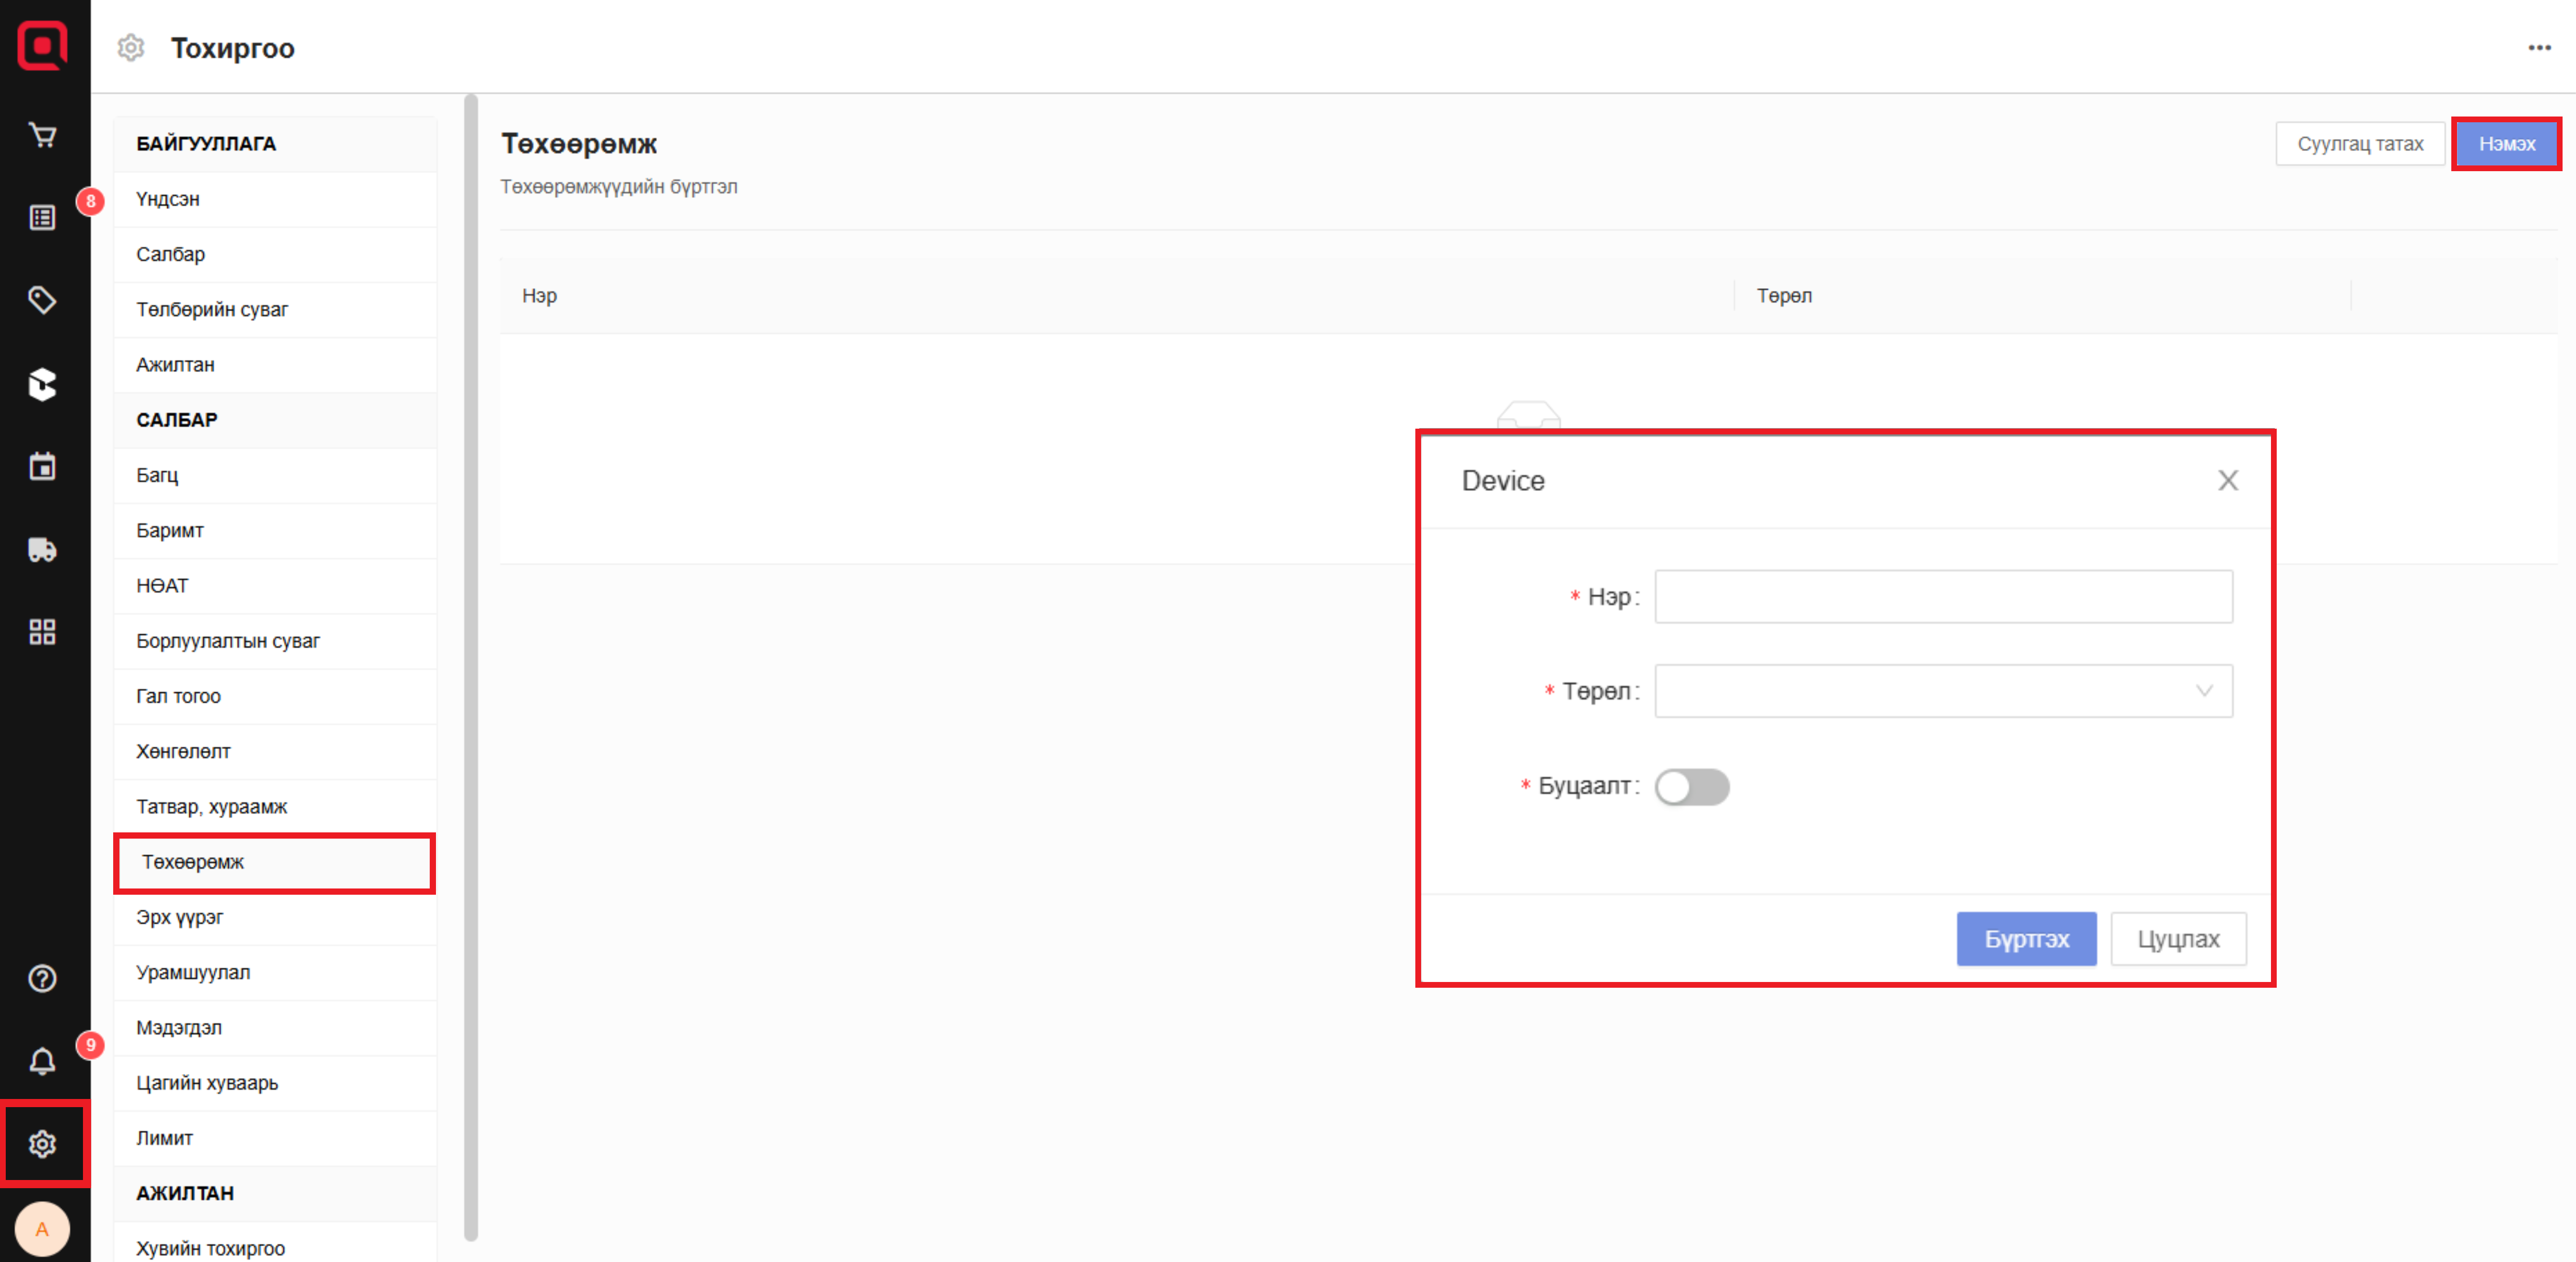Close the Device dialog
2576x1262 pixels.
coord(2228,481)
